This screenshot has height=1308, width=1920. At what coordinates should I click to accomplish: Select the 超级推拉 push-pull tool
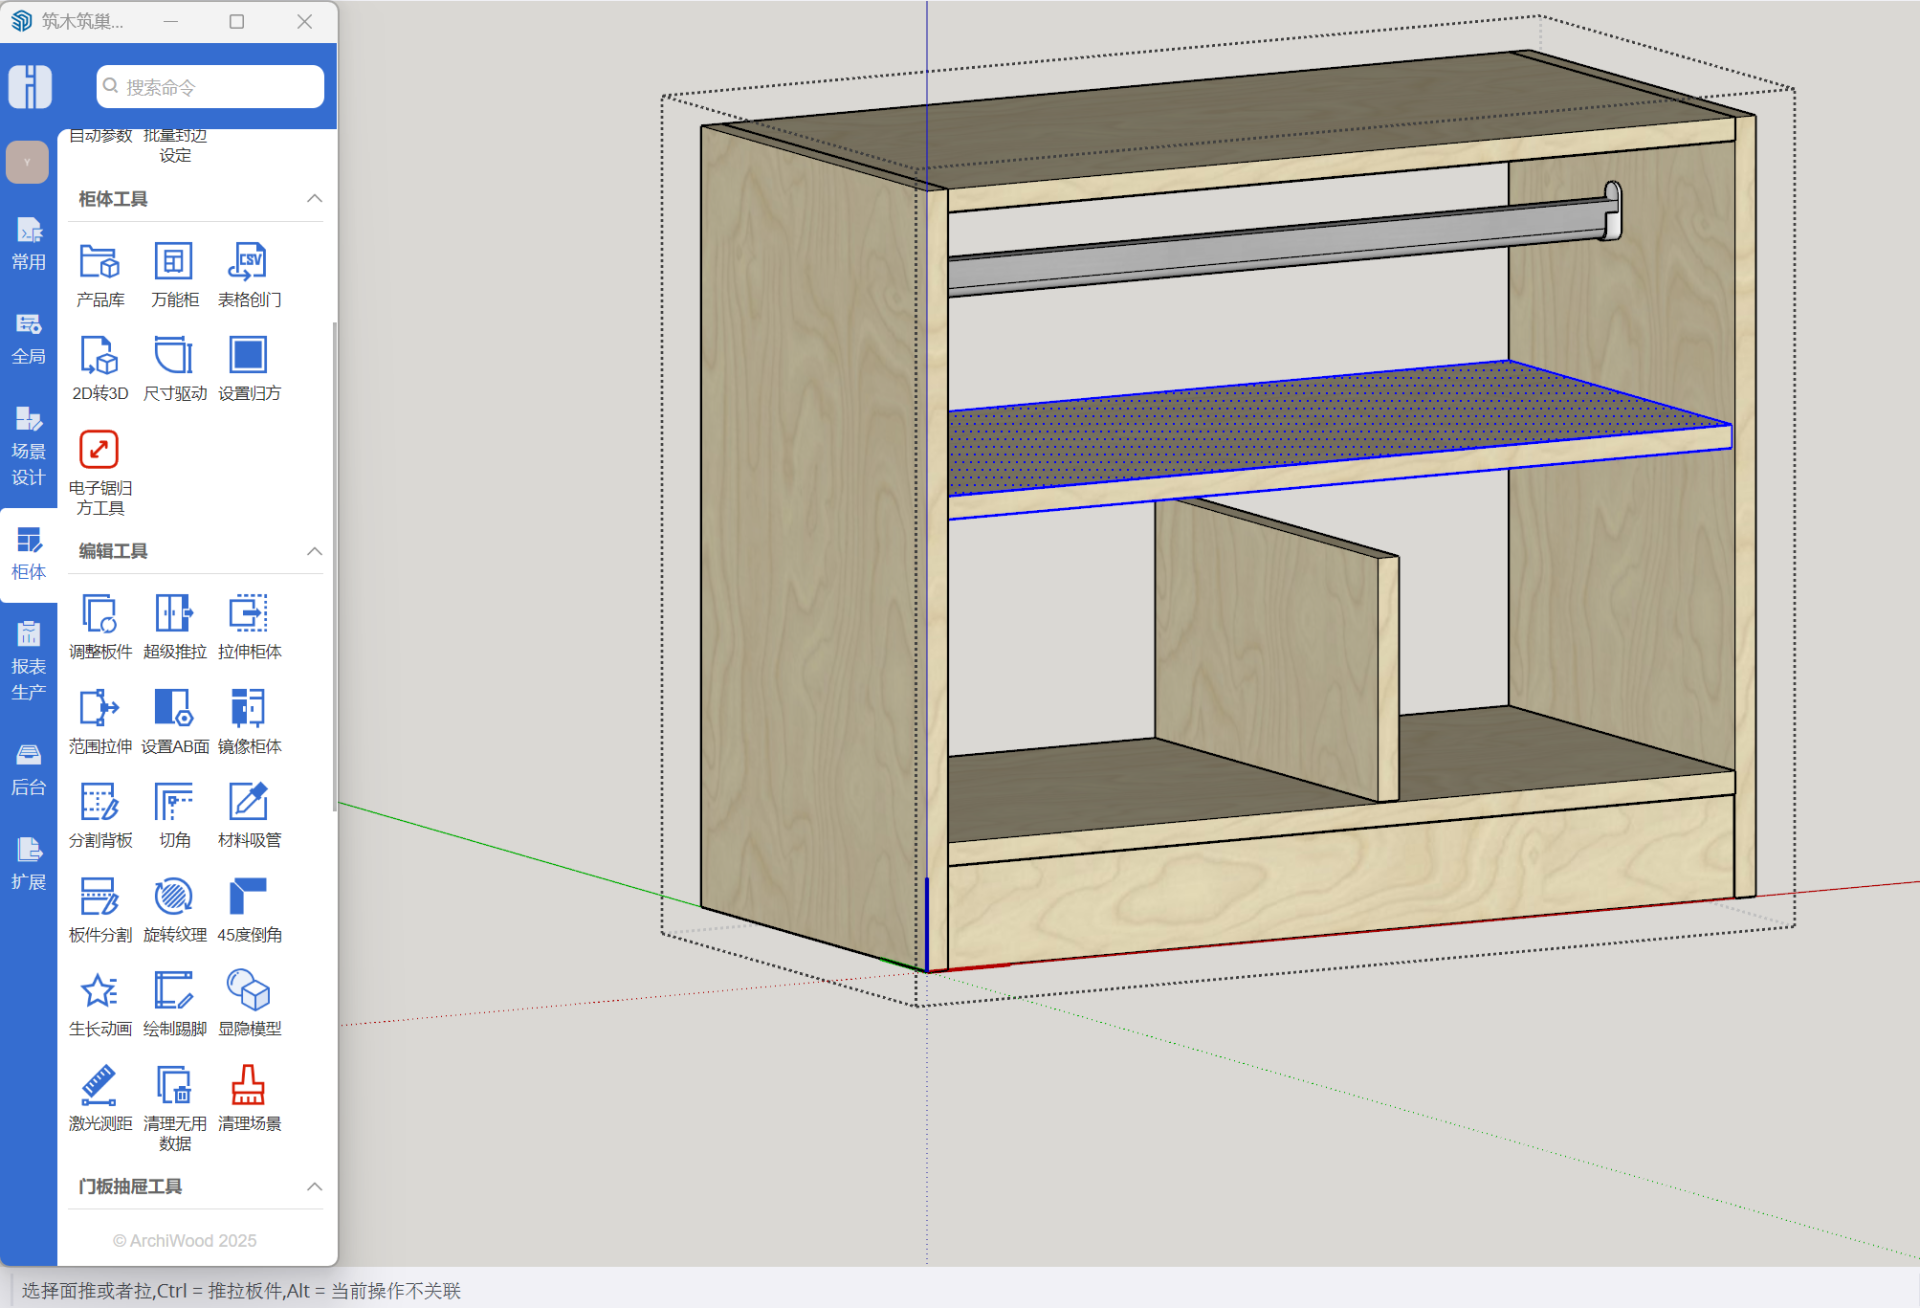[174, 615]
